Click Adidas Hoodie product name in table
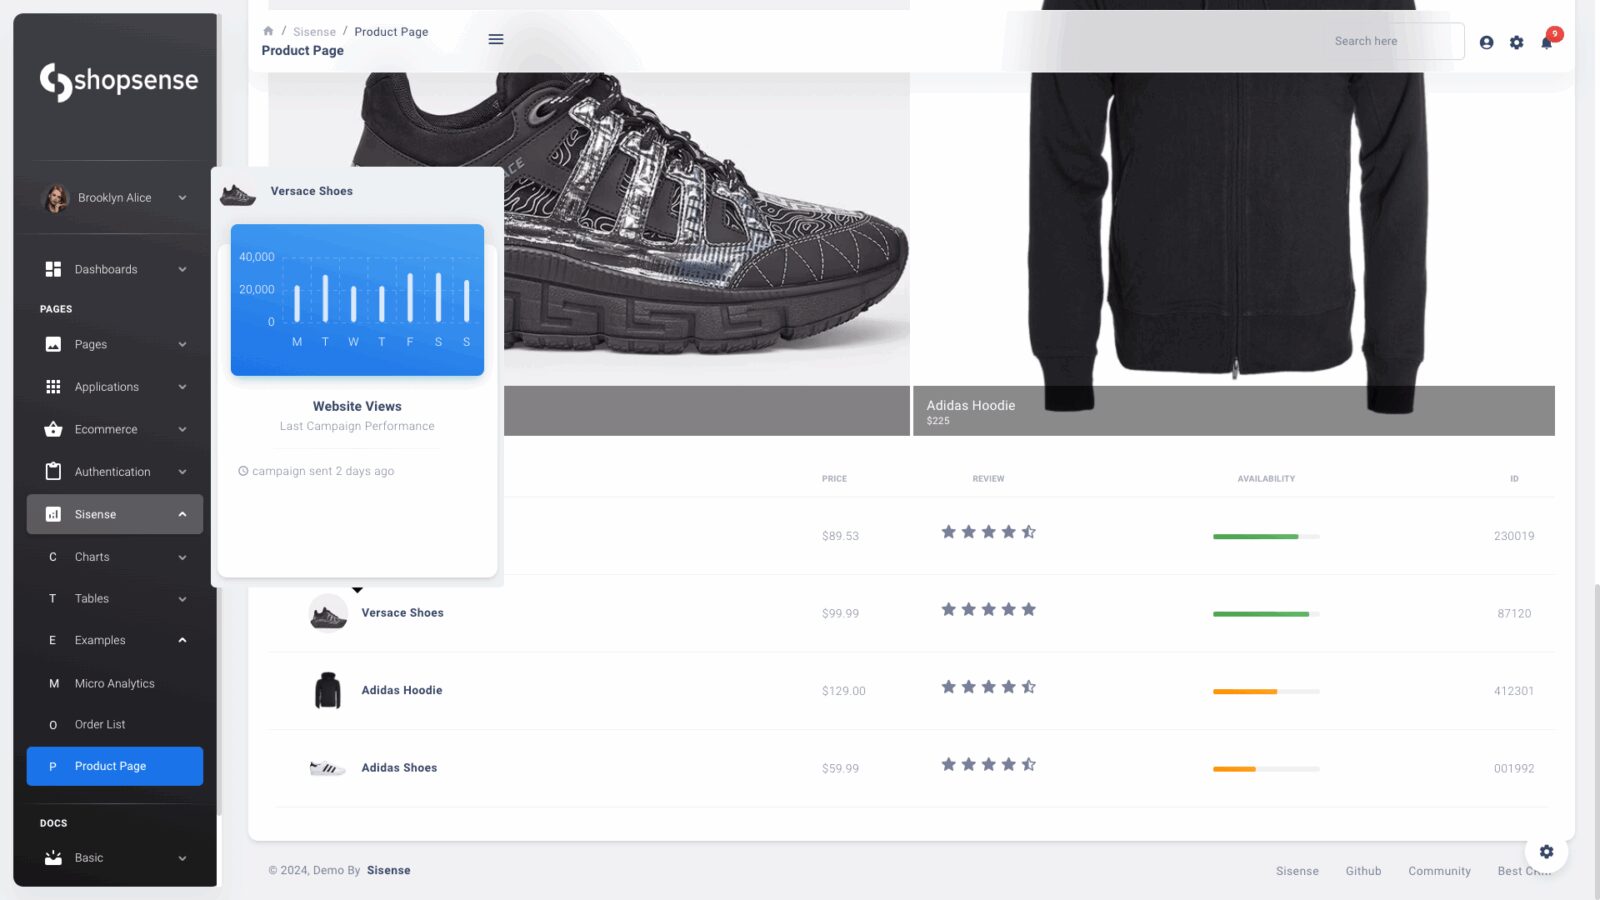 click(401, 690)
